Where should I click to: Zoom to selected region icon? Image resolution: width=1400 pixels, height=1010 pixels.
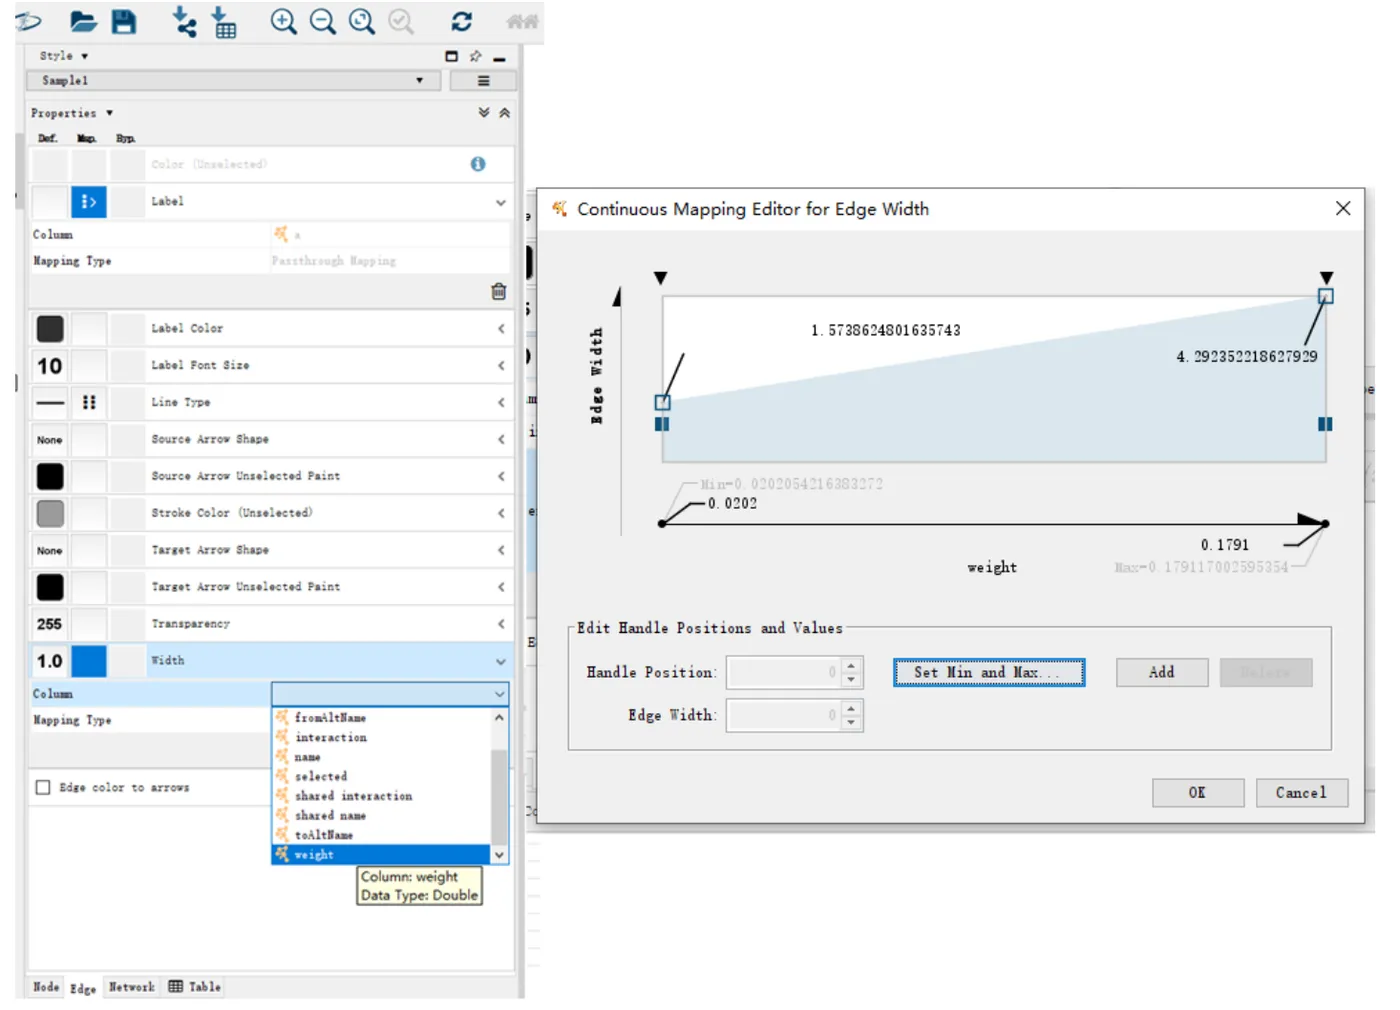click(x=401, y=22)
